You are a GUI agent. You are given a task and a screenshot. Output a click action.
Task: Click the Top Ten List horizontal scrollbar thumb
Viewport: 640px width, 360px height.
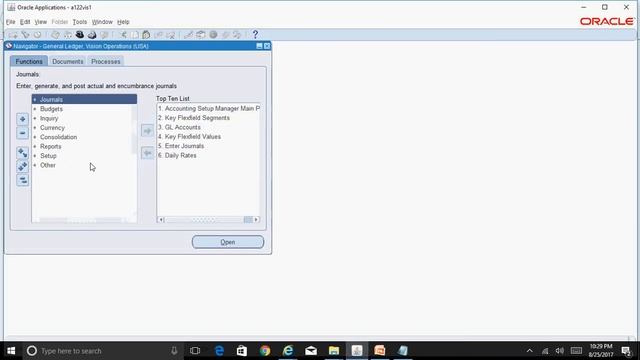(248, 220)
